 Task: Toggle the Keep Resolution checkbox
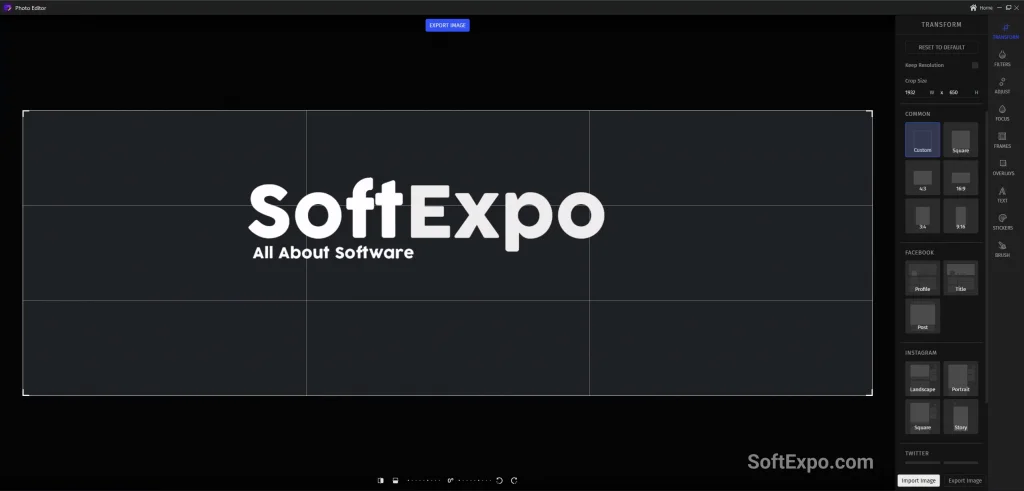point(975,65)
